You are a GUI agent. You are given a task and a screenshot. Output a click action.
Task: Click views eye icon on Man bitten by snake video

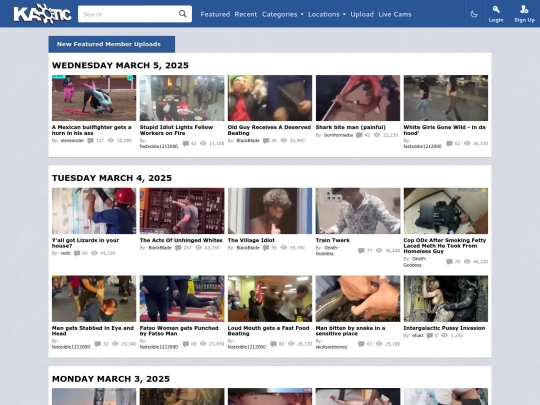click(379, 344)
